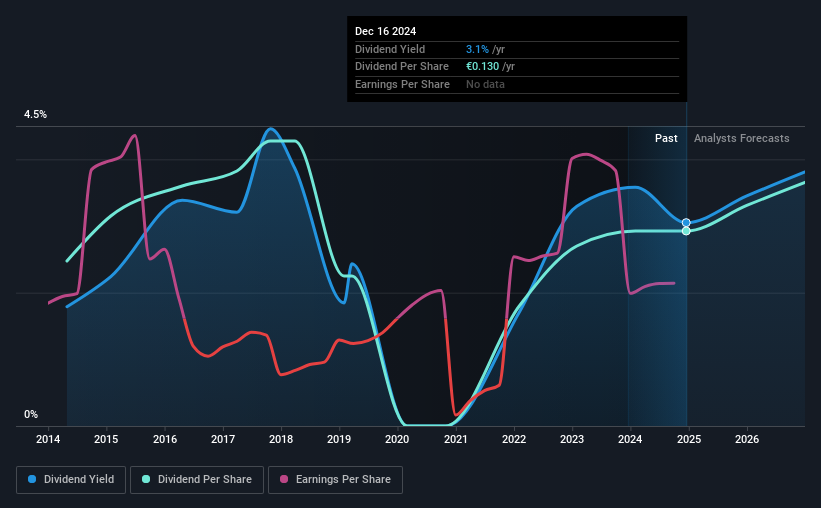Click the 2014 x-axis label
This screenshot has width=821, height=508.
pos(48,439)
